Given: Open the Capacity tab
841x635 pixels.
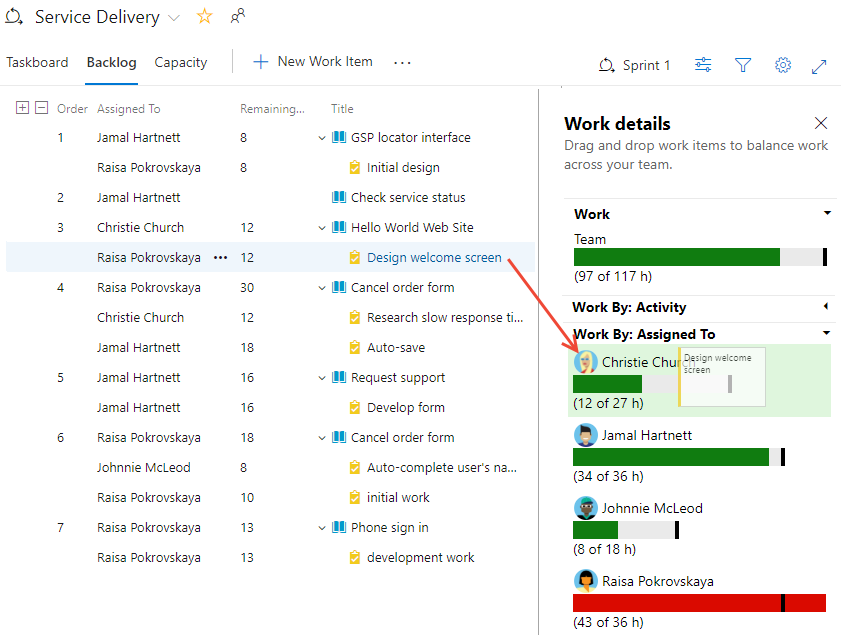Looking at the screenshot, I should [x=180, y=62].
